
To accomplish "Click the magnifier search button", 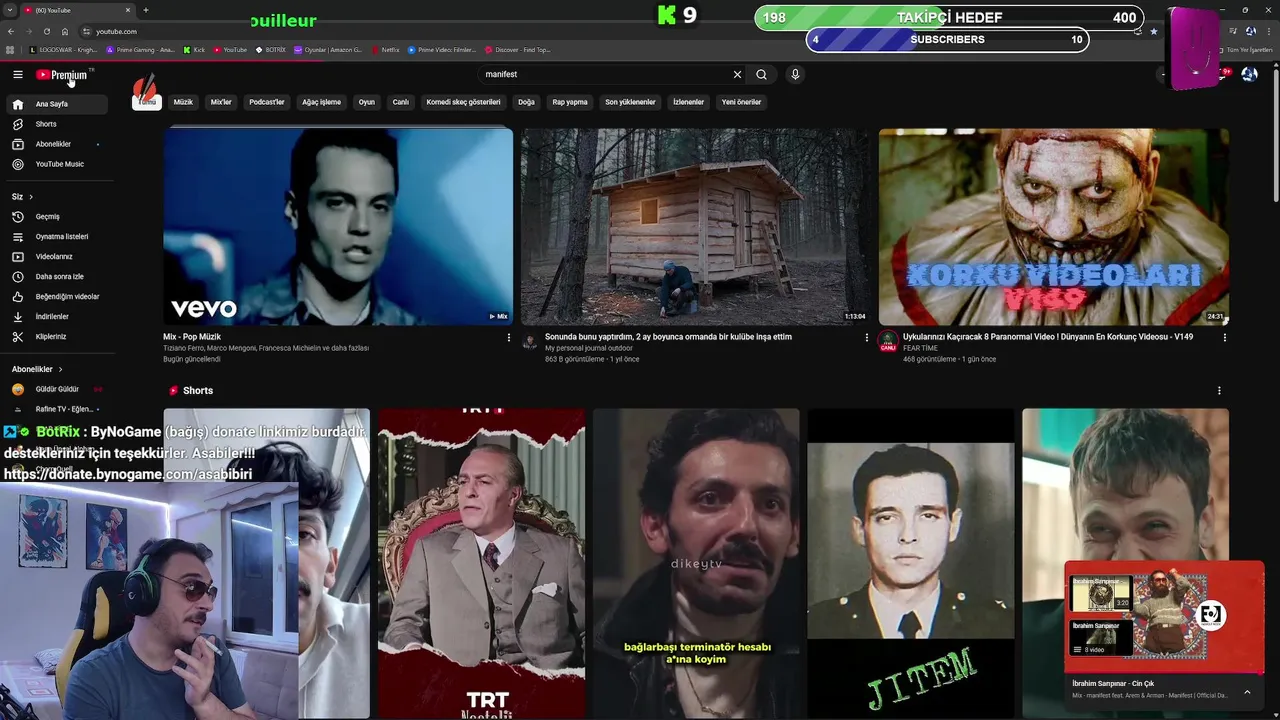I will coord(761,74).
